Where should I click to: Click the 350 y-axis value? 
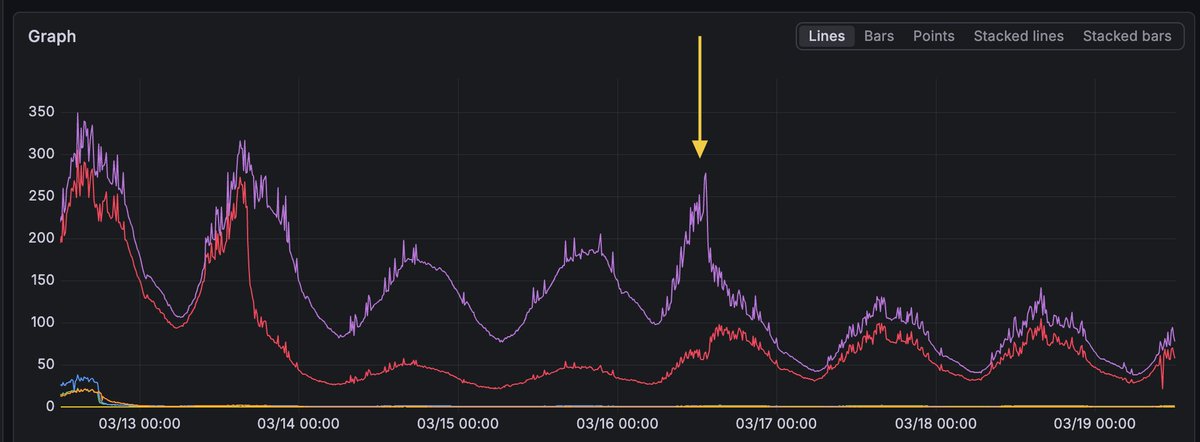click(40, 111)
